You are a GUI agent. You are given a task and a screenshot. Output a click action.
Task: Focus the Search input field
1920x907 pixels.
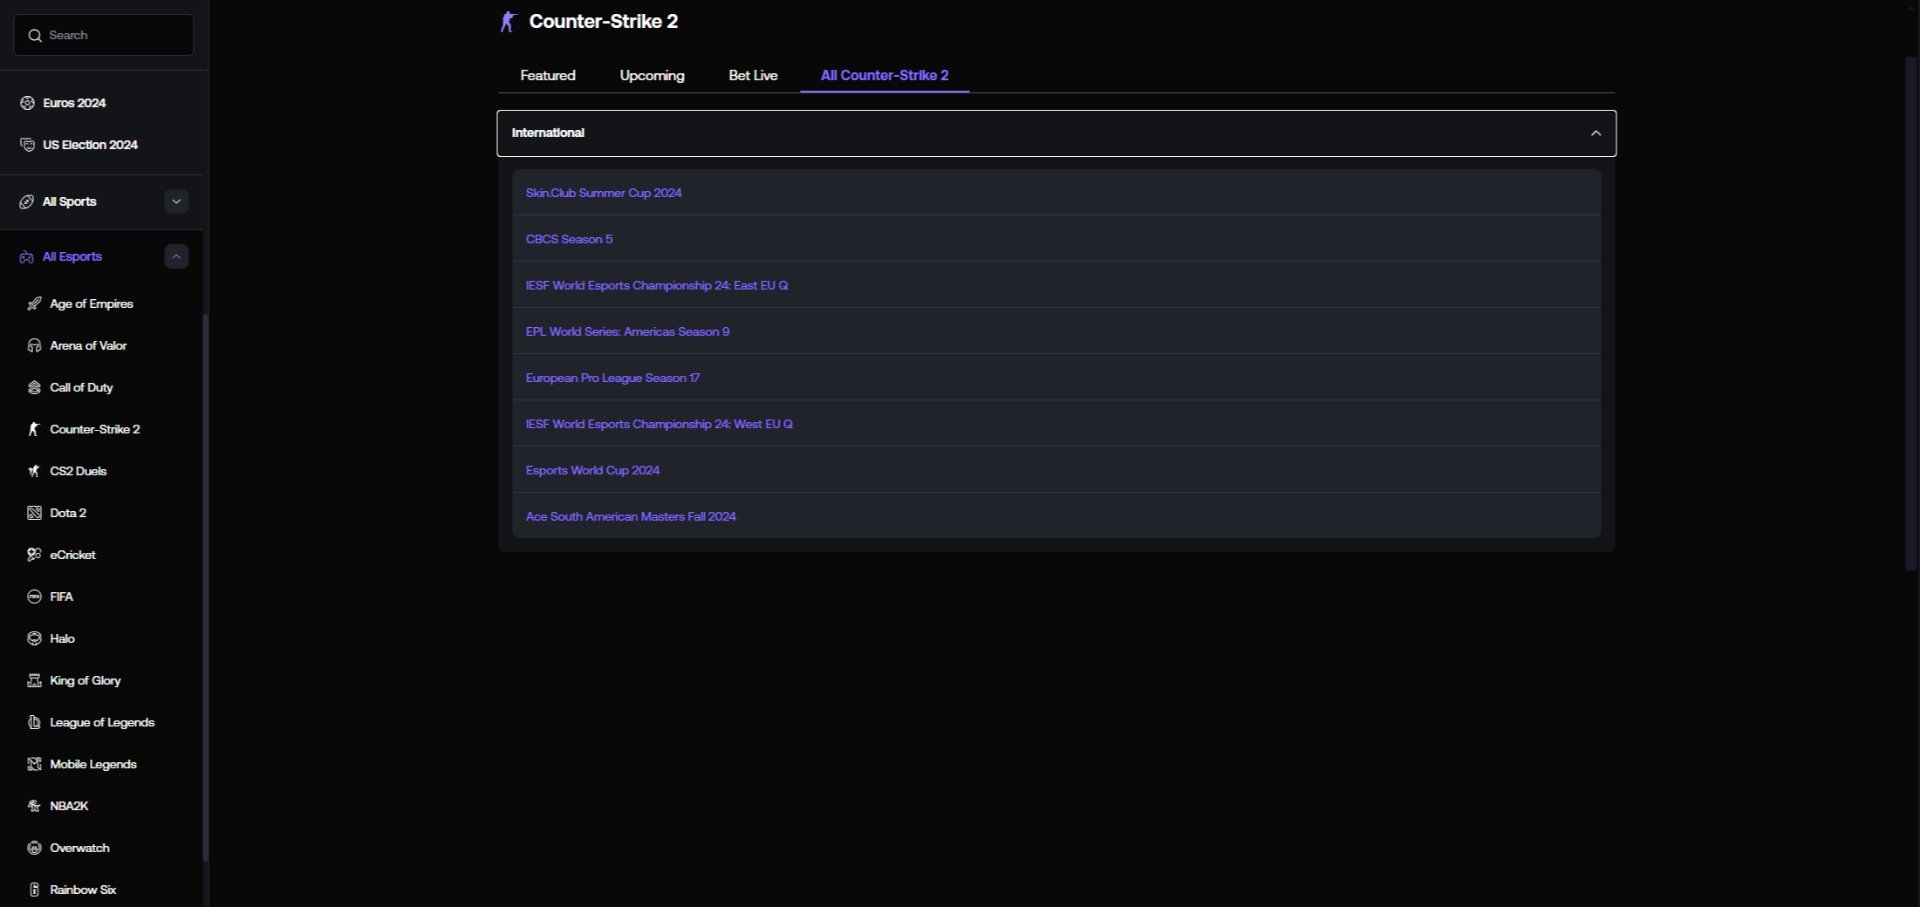pyautogui.click(x=104, y=35)
